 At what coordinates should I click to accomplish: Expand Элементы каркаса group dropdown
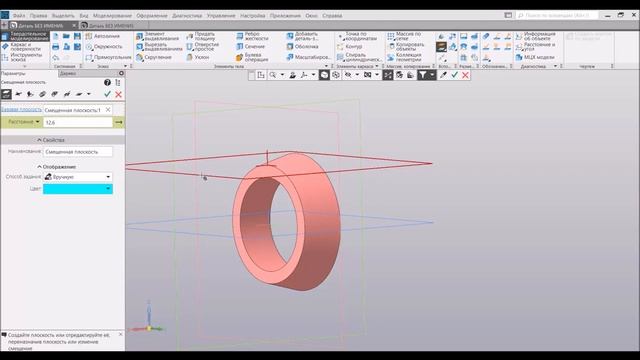[x=376, y=66]
